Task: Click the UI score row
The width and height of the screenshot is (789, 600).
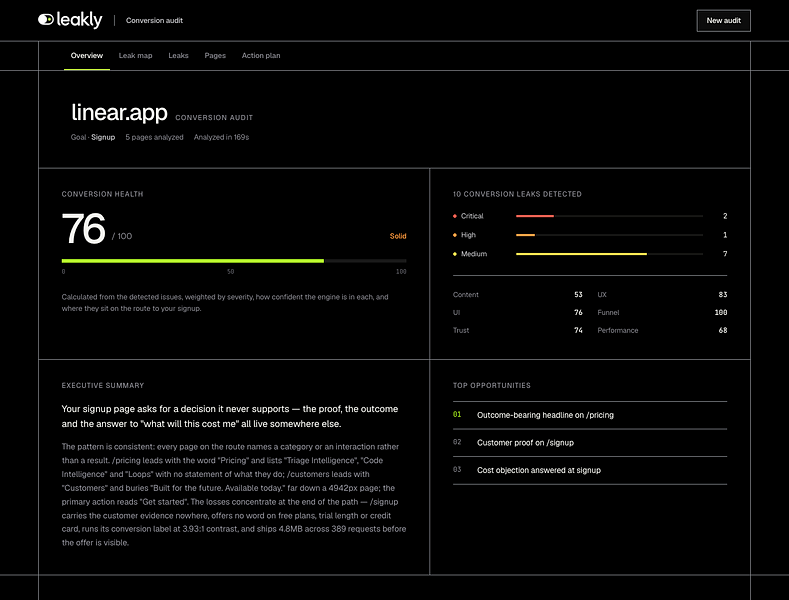Action: (x=518, y=313)
